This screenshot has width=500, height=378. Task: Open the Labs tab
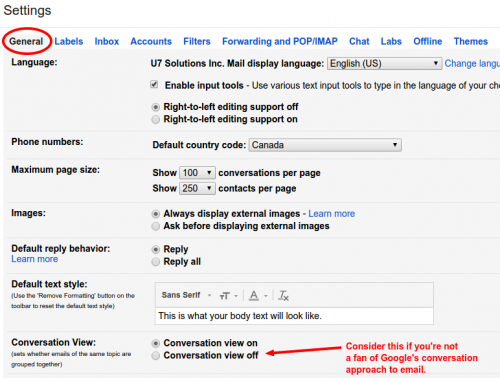pos(391,41)
